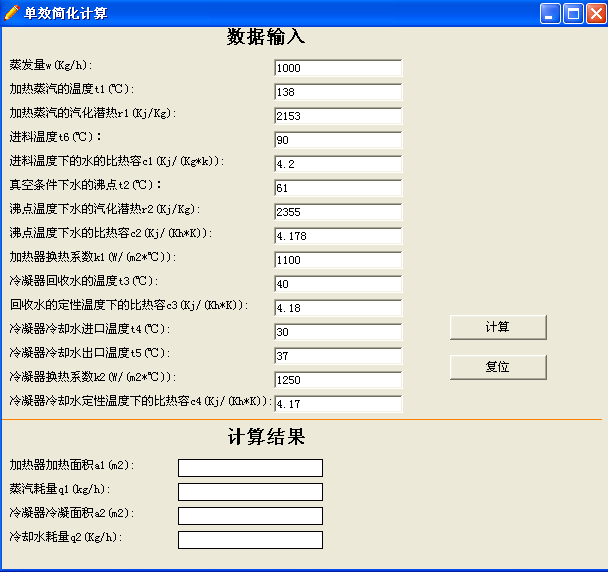The image size is (608, 572).
Task: Select the 比热容c4 field showing 4.17
Action: coord(338,404)
